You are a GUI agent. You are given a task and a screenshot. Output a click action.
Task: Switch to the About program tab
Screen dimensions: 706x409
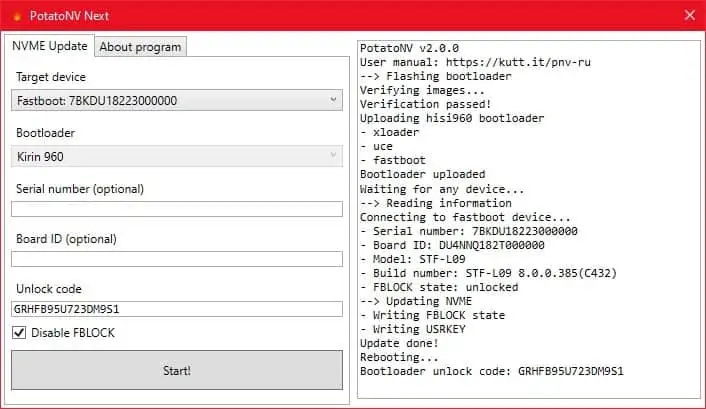coord(140,46)
